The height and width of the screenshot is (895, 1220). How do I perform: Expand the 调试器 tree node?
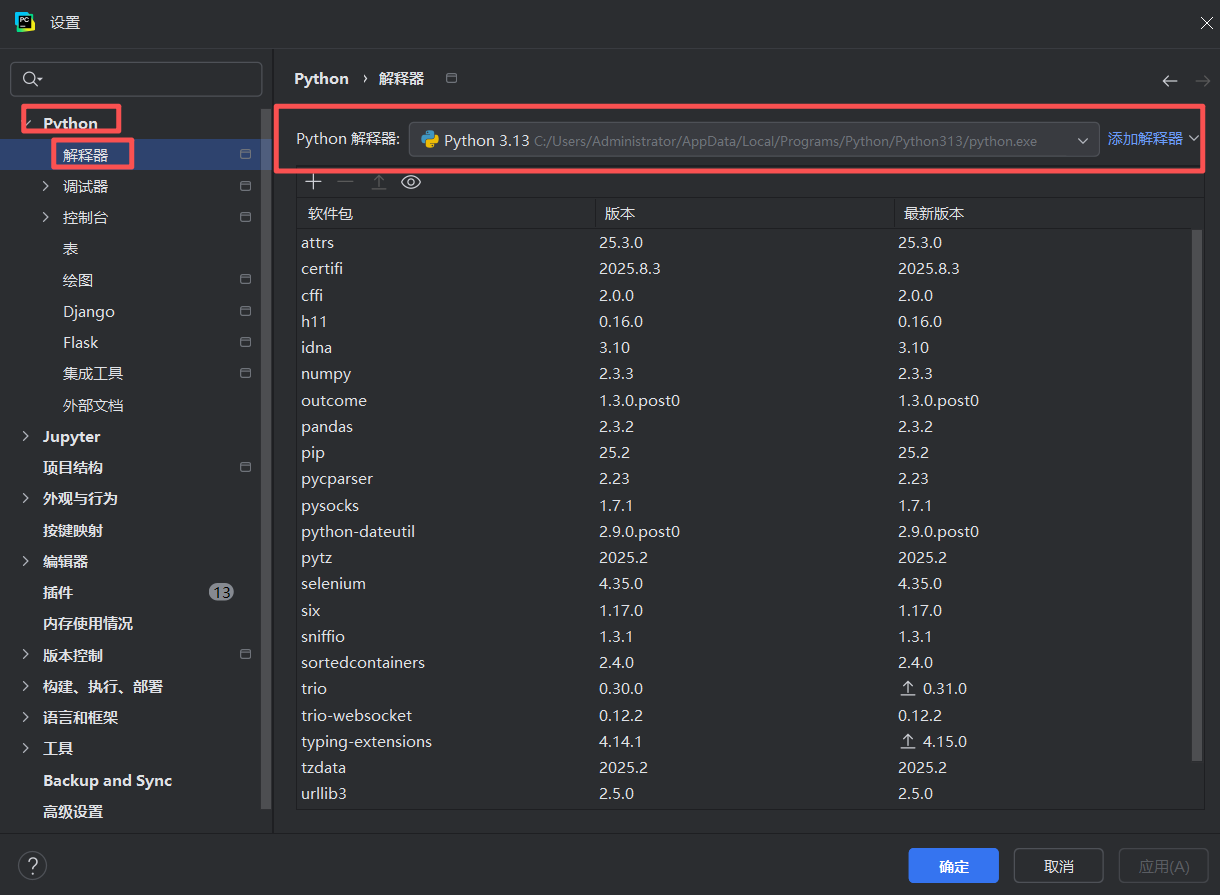pyautogui.click(x=46, y=186)
